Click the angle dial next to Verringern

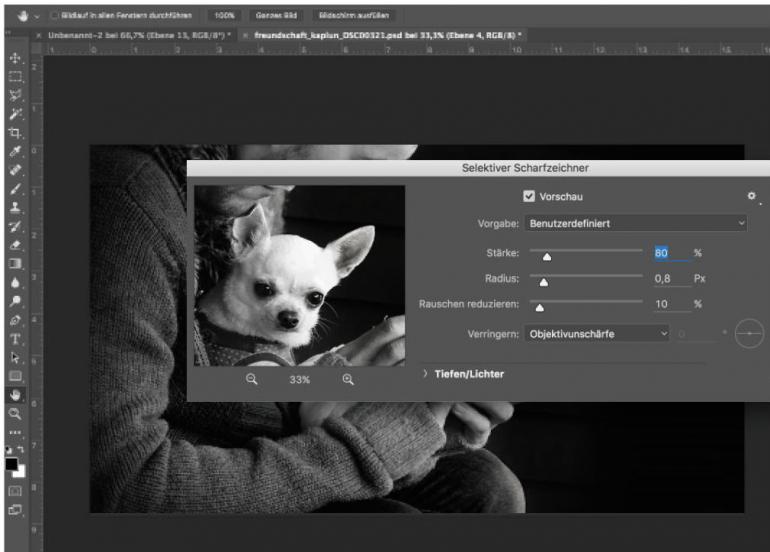tap(749, 333)
